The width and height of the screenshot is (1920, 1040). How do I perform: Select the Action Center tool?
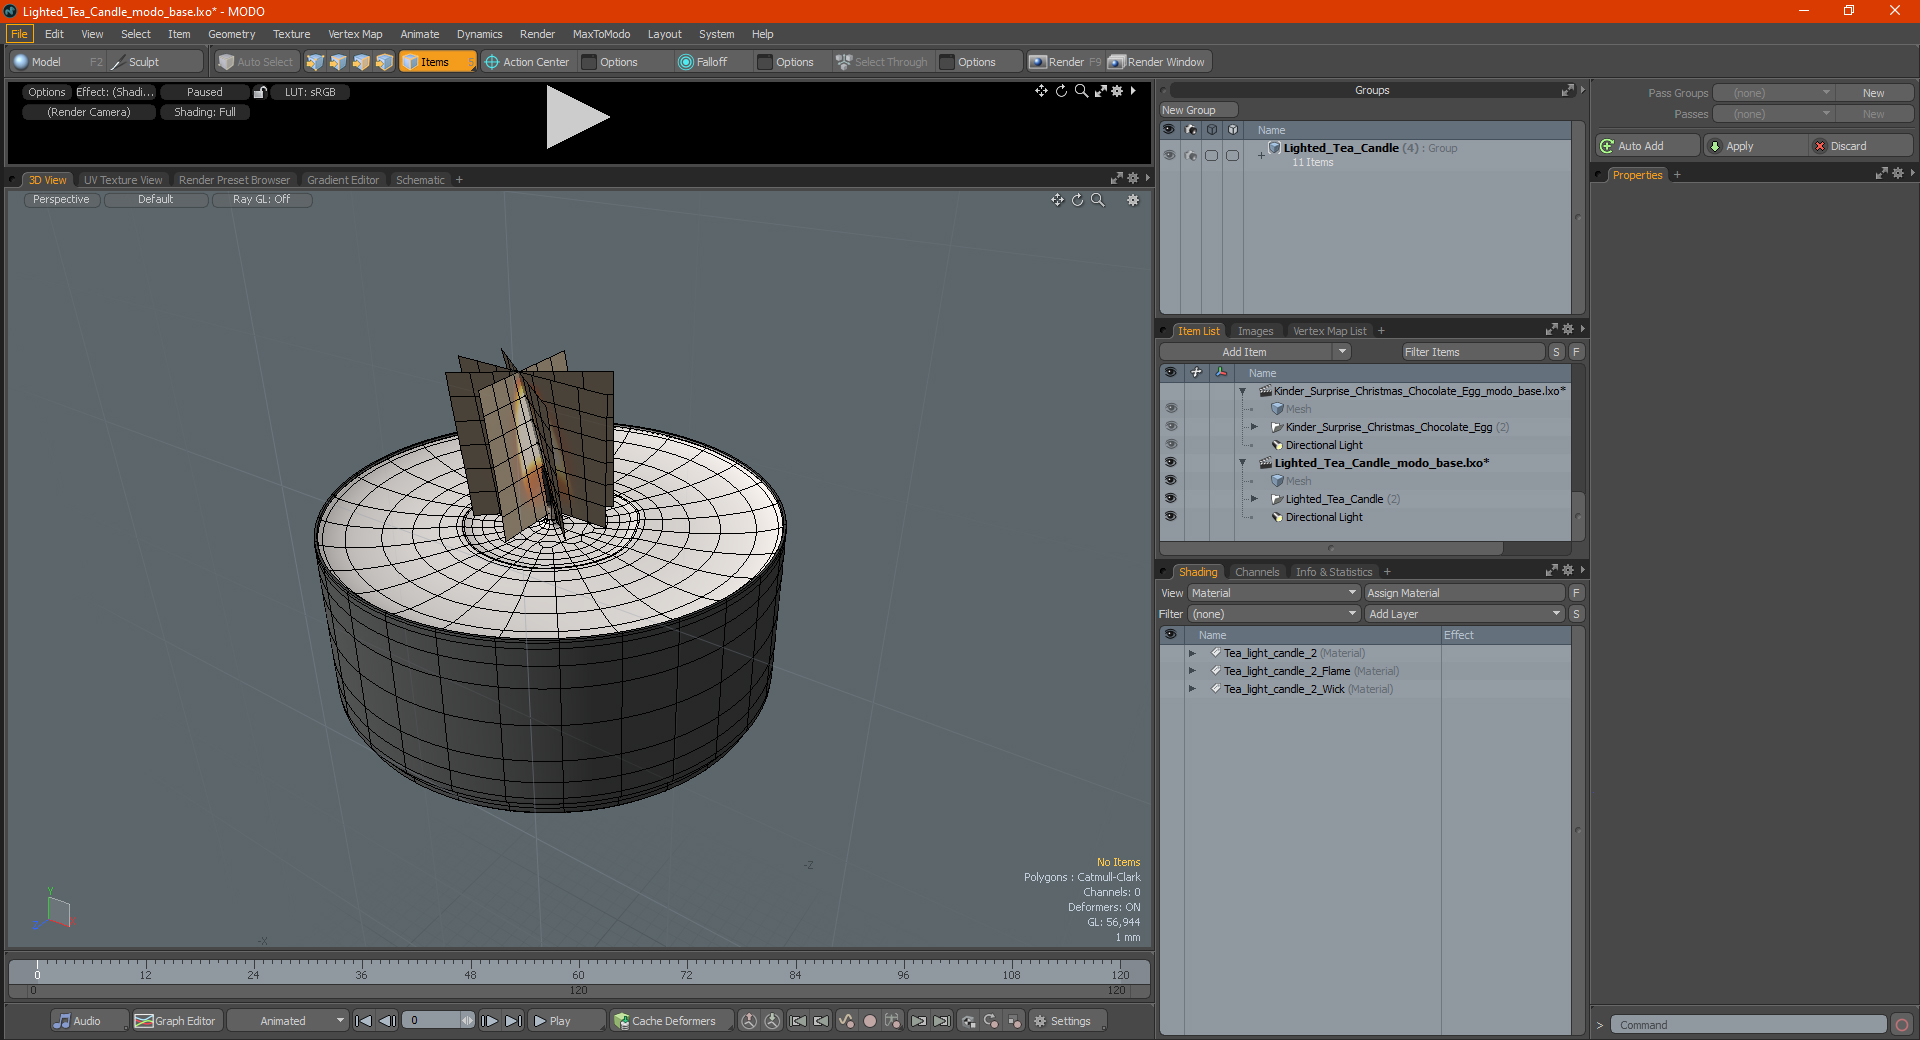tap(527, 62)
